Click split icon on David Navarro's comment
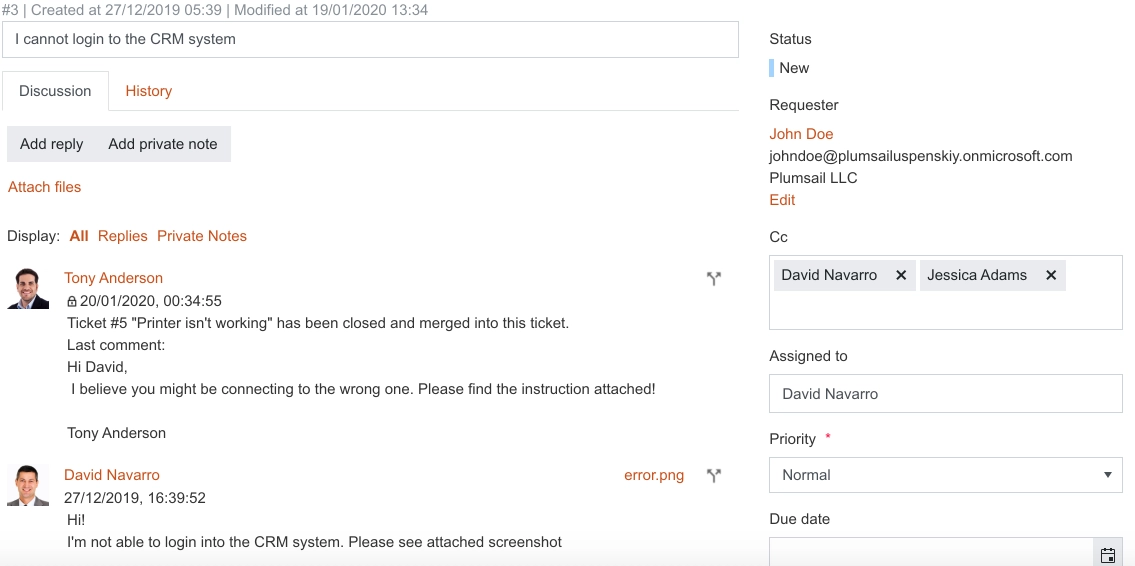This screenshot has height=566, width=1135. (714, 476)
